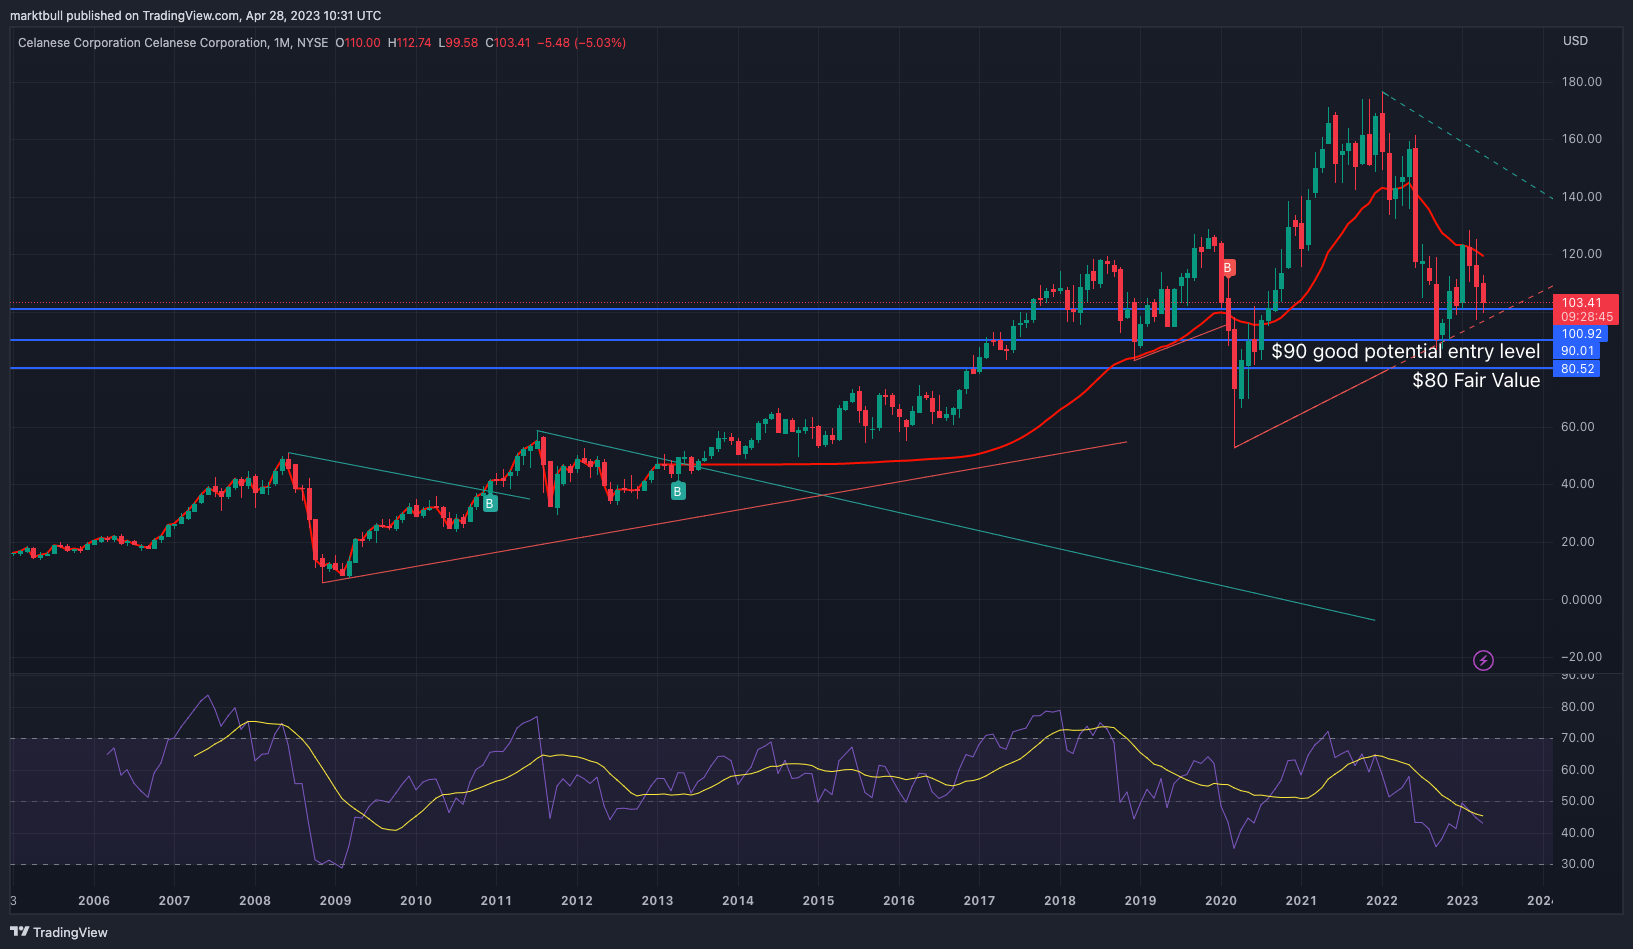1633x949 pixels.
Task: Click the 40.00 price axis label
Action: coord(1578,484)
